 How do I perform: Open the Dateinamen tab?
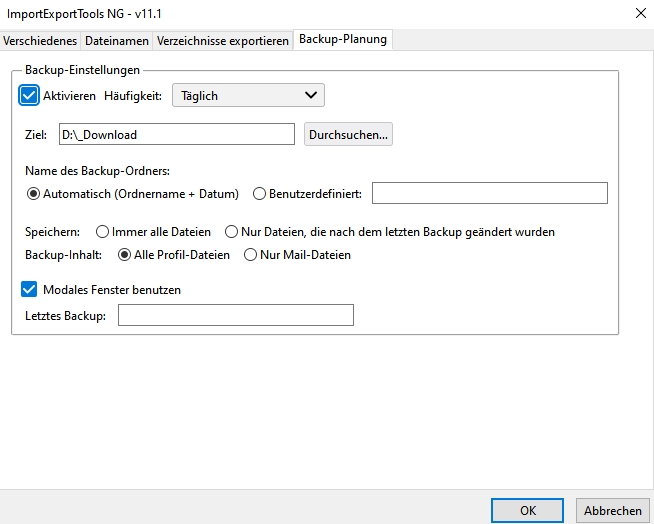(117, 41)
